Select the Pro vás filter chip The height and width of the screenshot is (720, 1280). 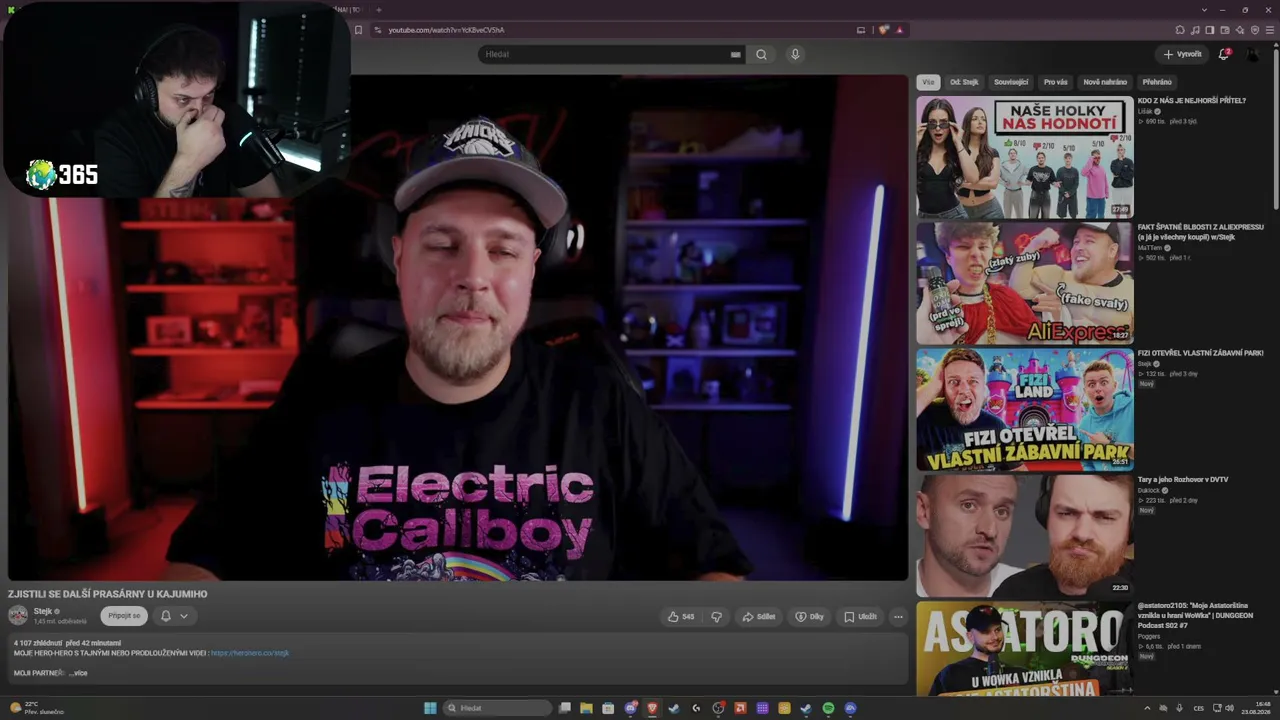pos(1056,82)
